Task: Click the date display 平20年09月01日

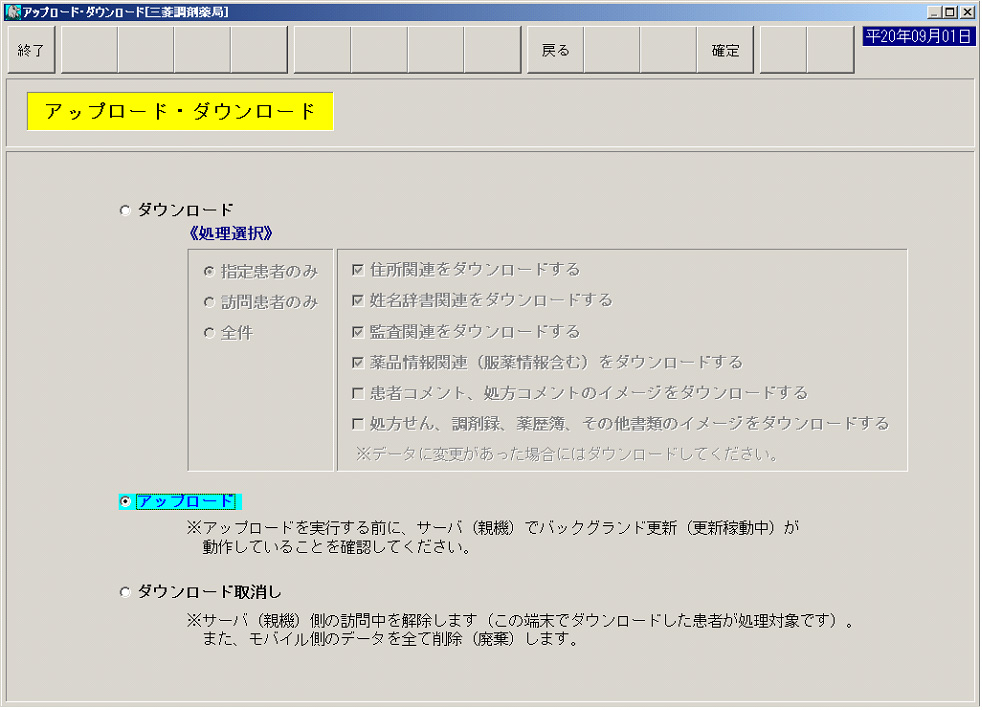Action: click(918, 36)
